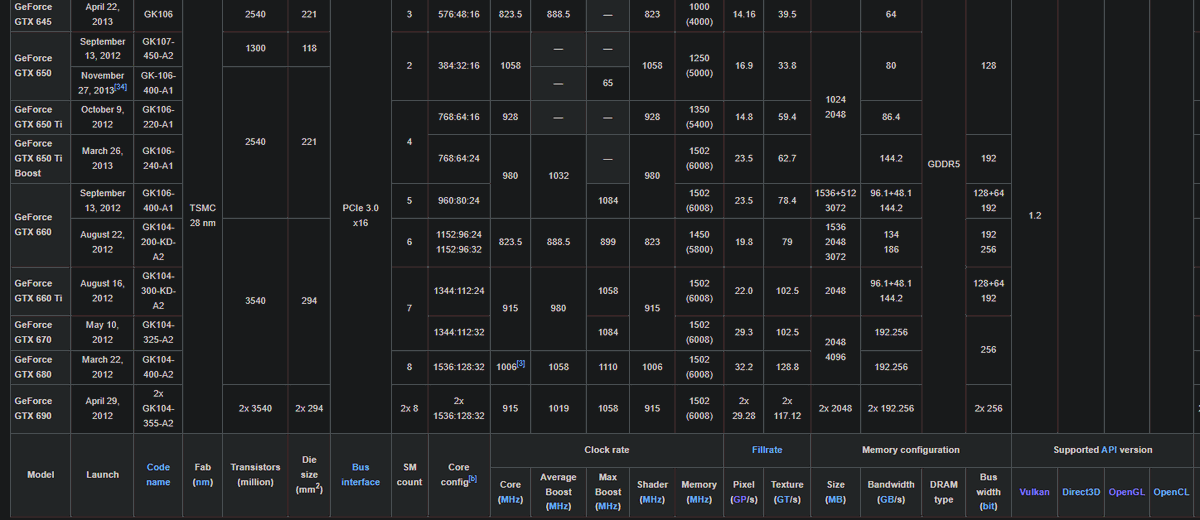Click the TSMC 28 nm fab cell
Image resolution: width=1200 pixels, height=520 pixels.
click(x=202, y=216)
